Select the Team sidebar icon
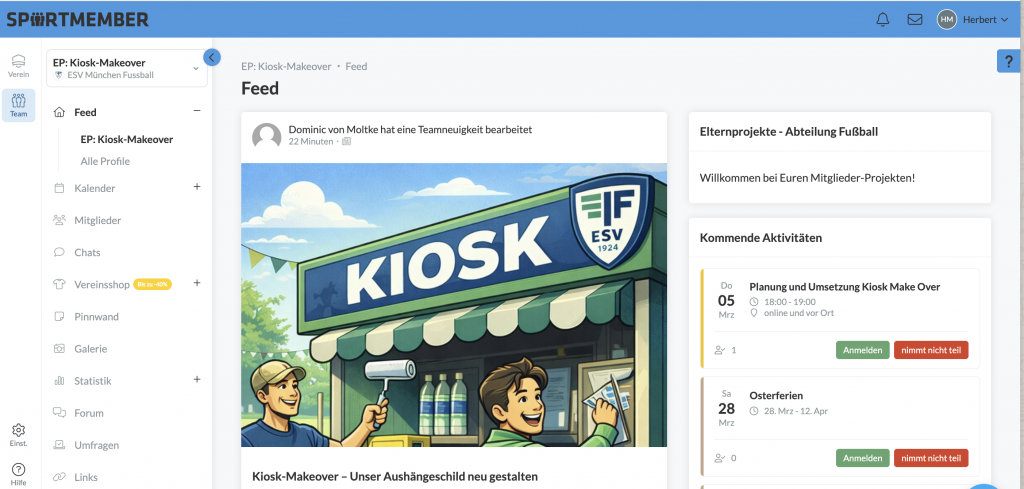 [x=19, y=105]
